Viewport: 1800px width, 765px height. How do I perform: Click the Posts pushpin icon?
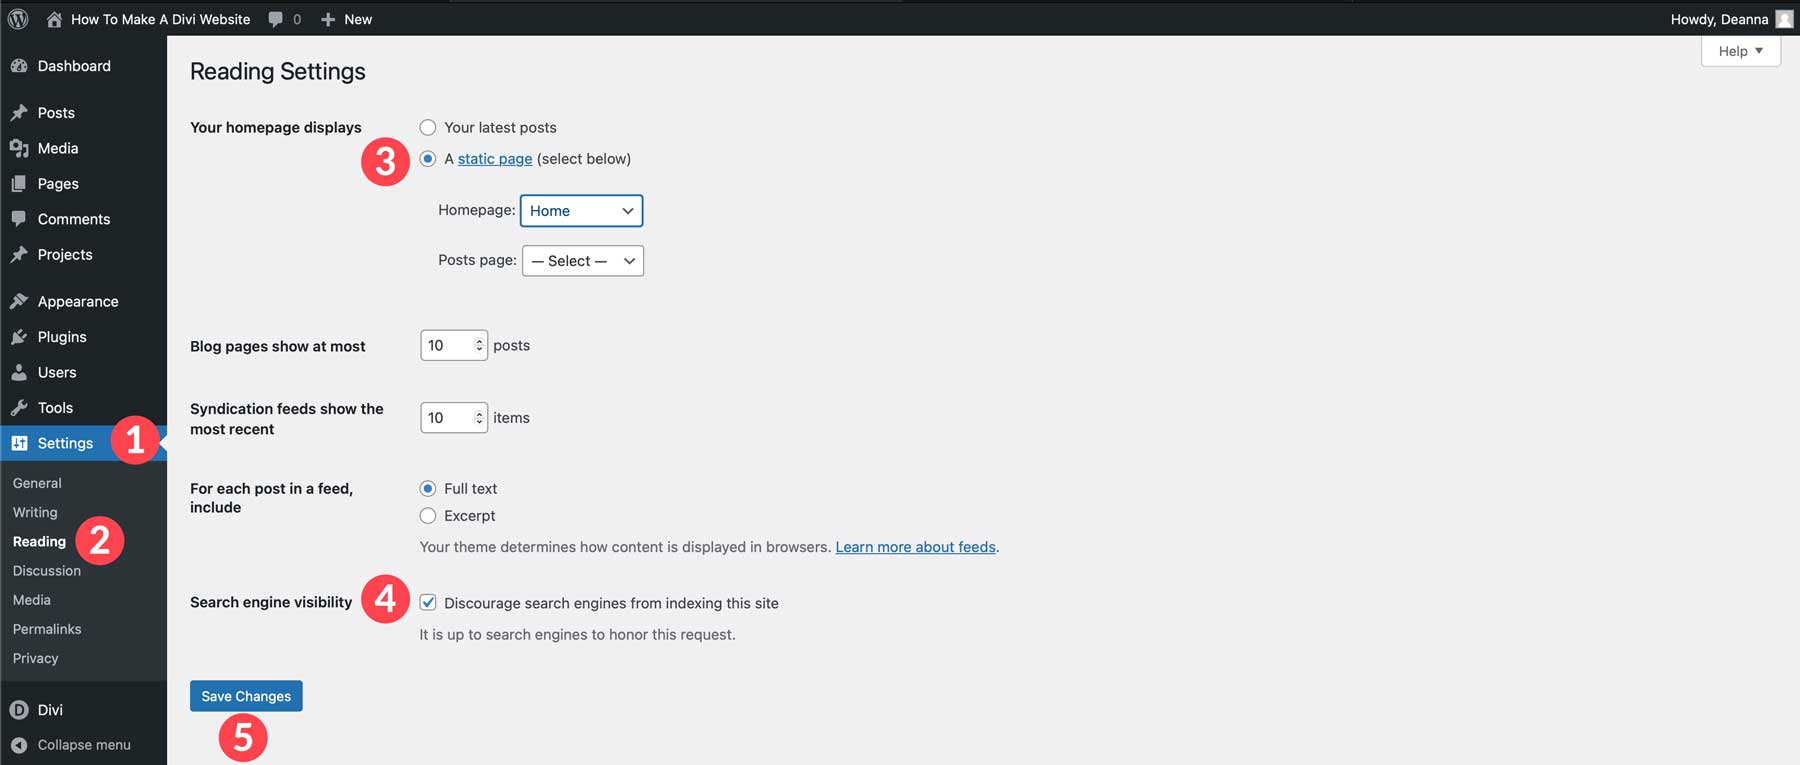coord(19,113)
